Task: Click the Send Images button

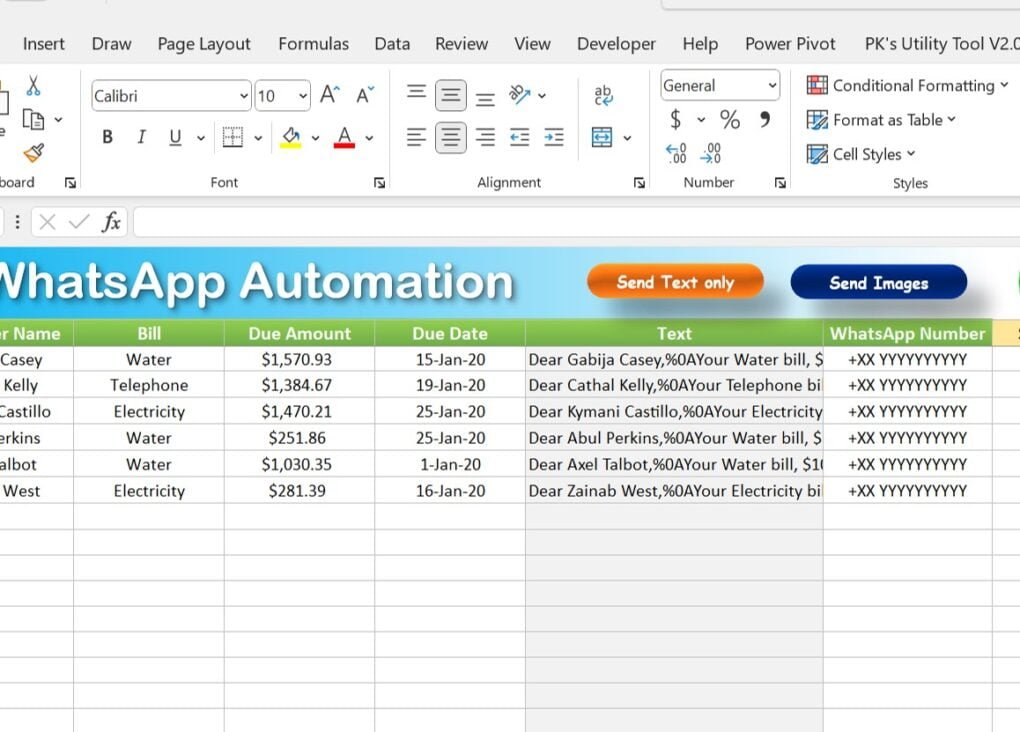Action: coord(879,282)
